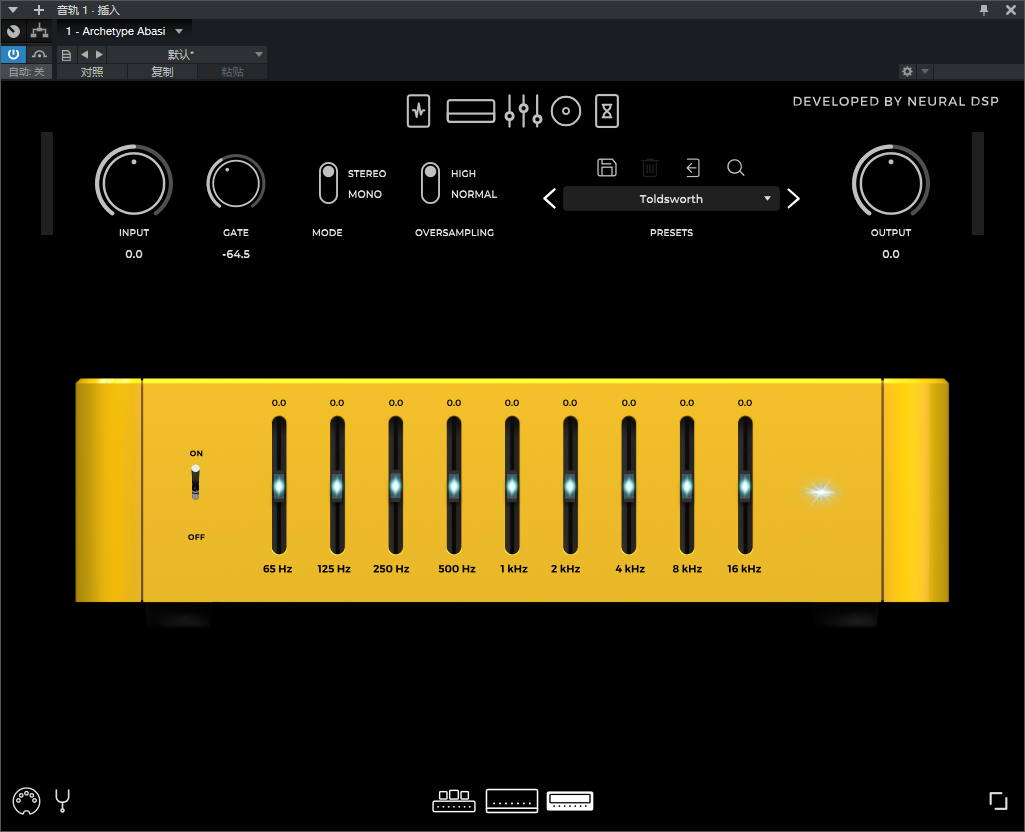This screenshot has height=832, width=1025.
Task: Click the GATE threshold knob
Action: pyautogui.click(x=236, y=182)
